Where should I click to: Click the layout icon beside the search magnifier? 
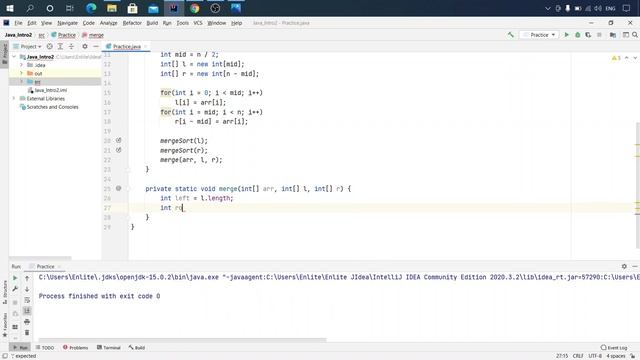626,35
